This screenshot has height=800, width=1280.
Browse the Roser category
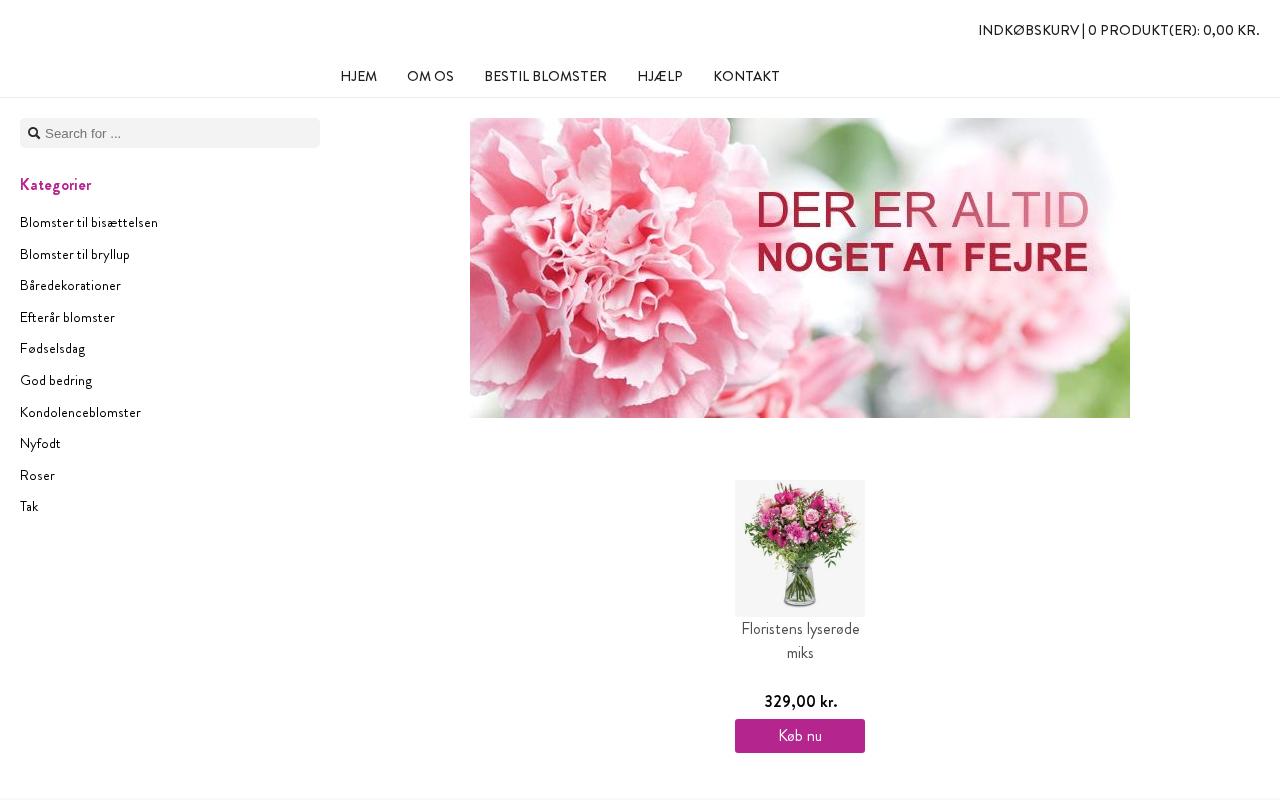[x=37, y=475]
